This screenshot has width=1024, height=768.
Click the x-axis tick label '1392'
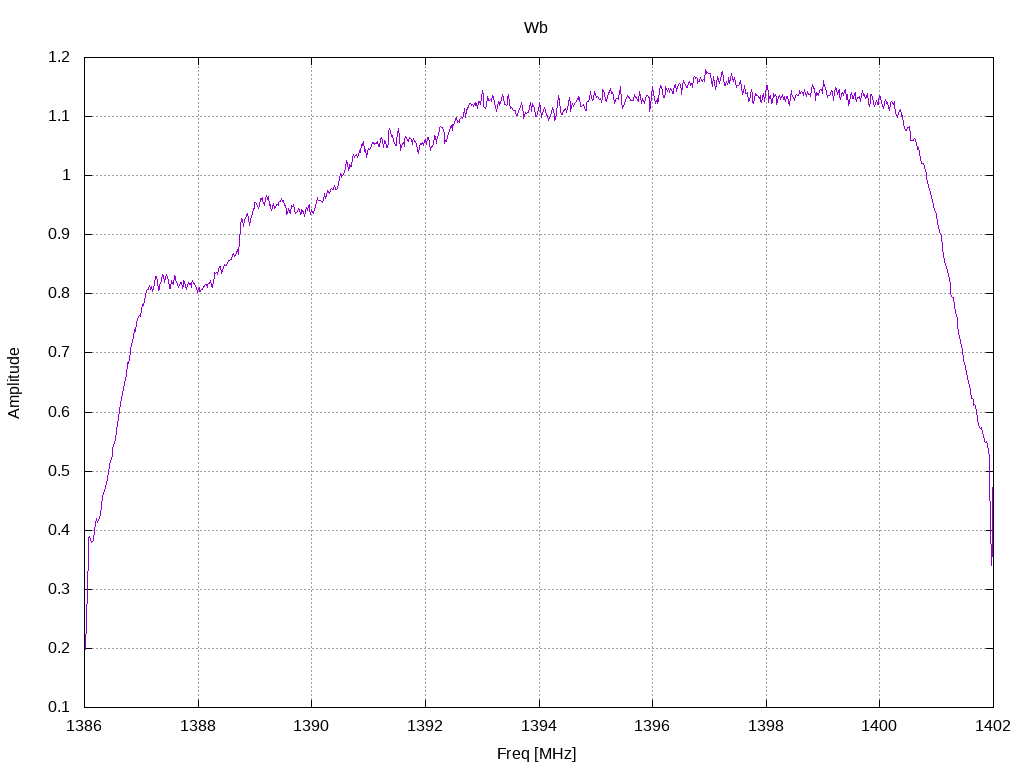(425, 726)
